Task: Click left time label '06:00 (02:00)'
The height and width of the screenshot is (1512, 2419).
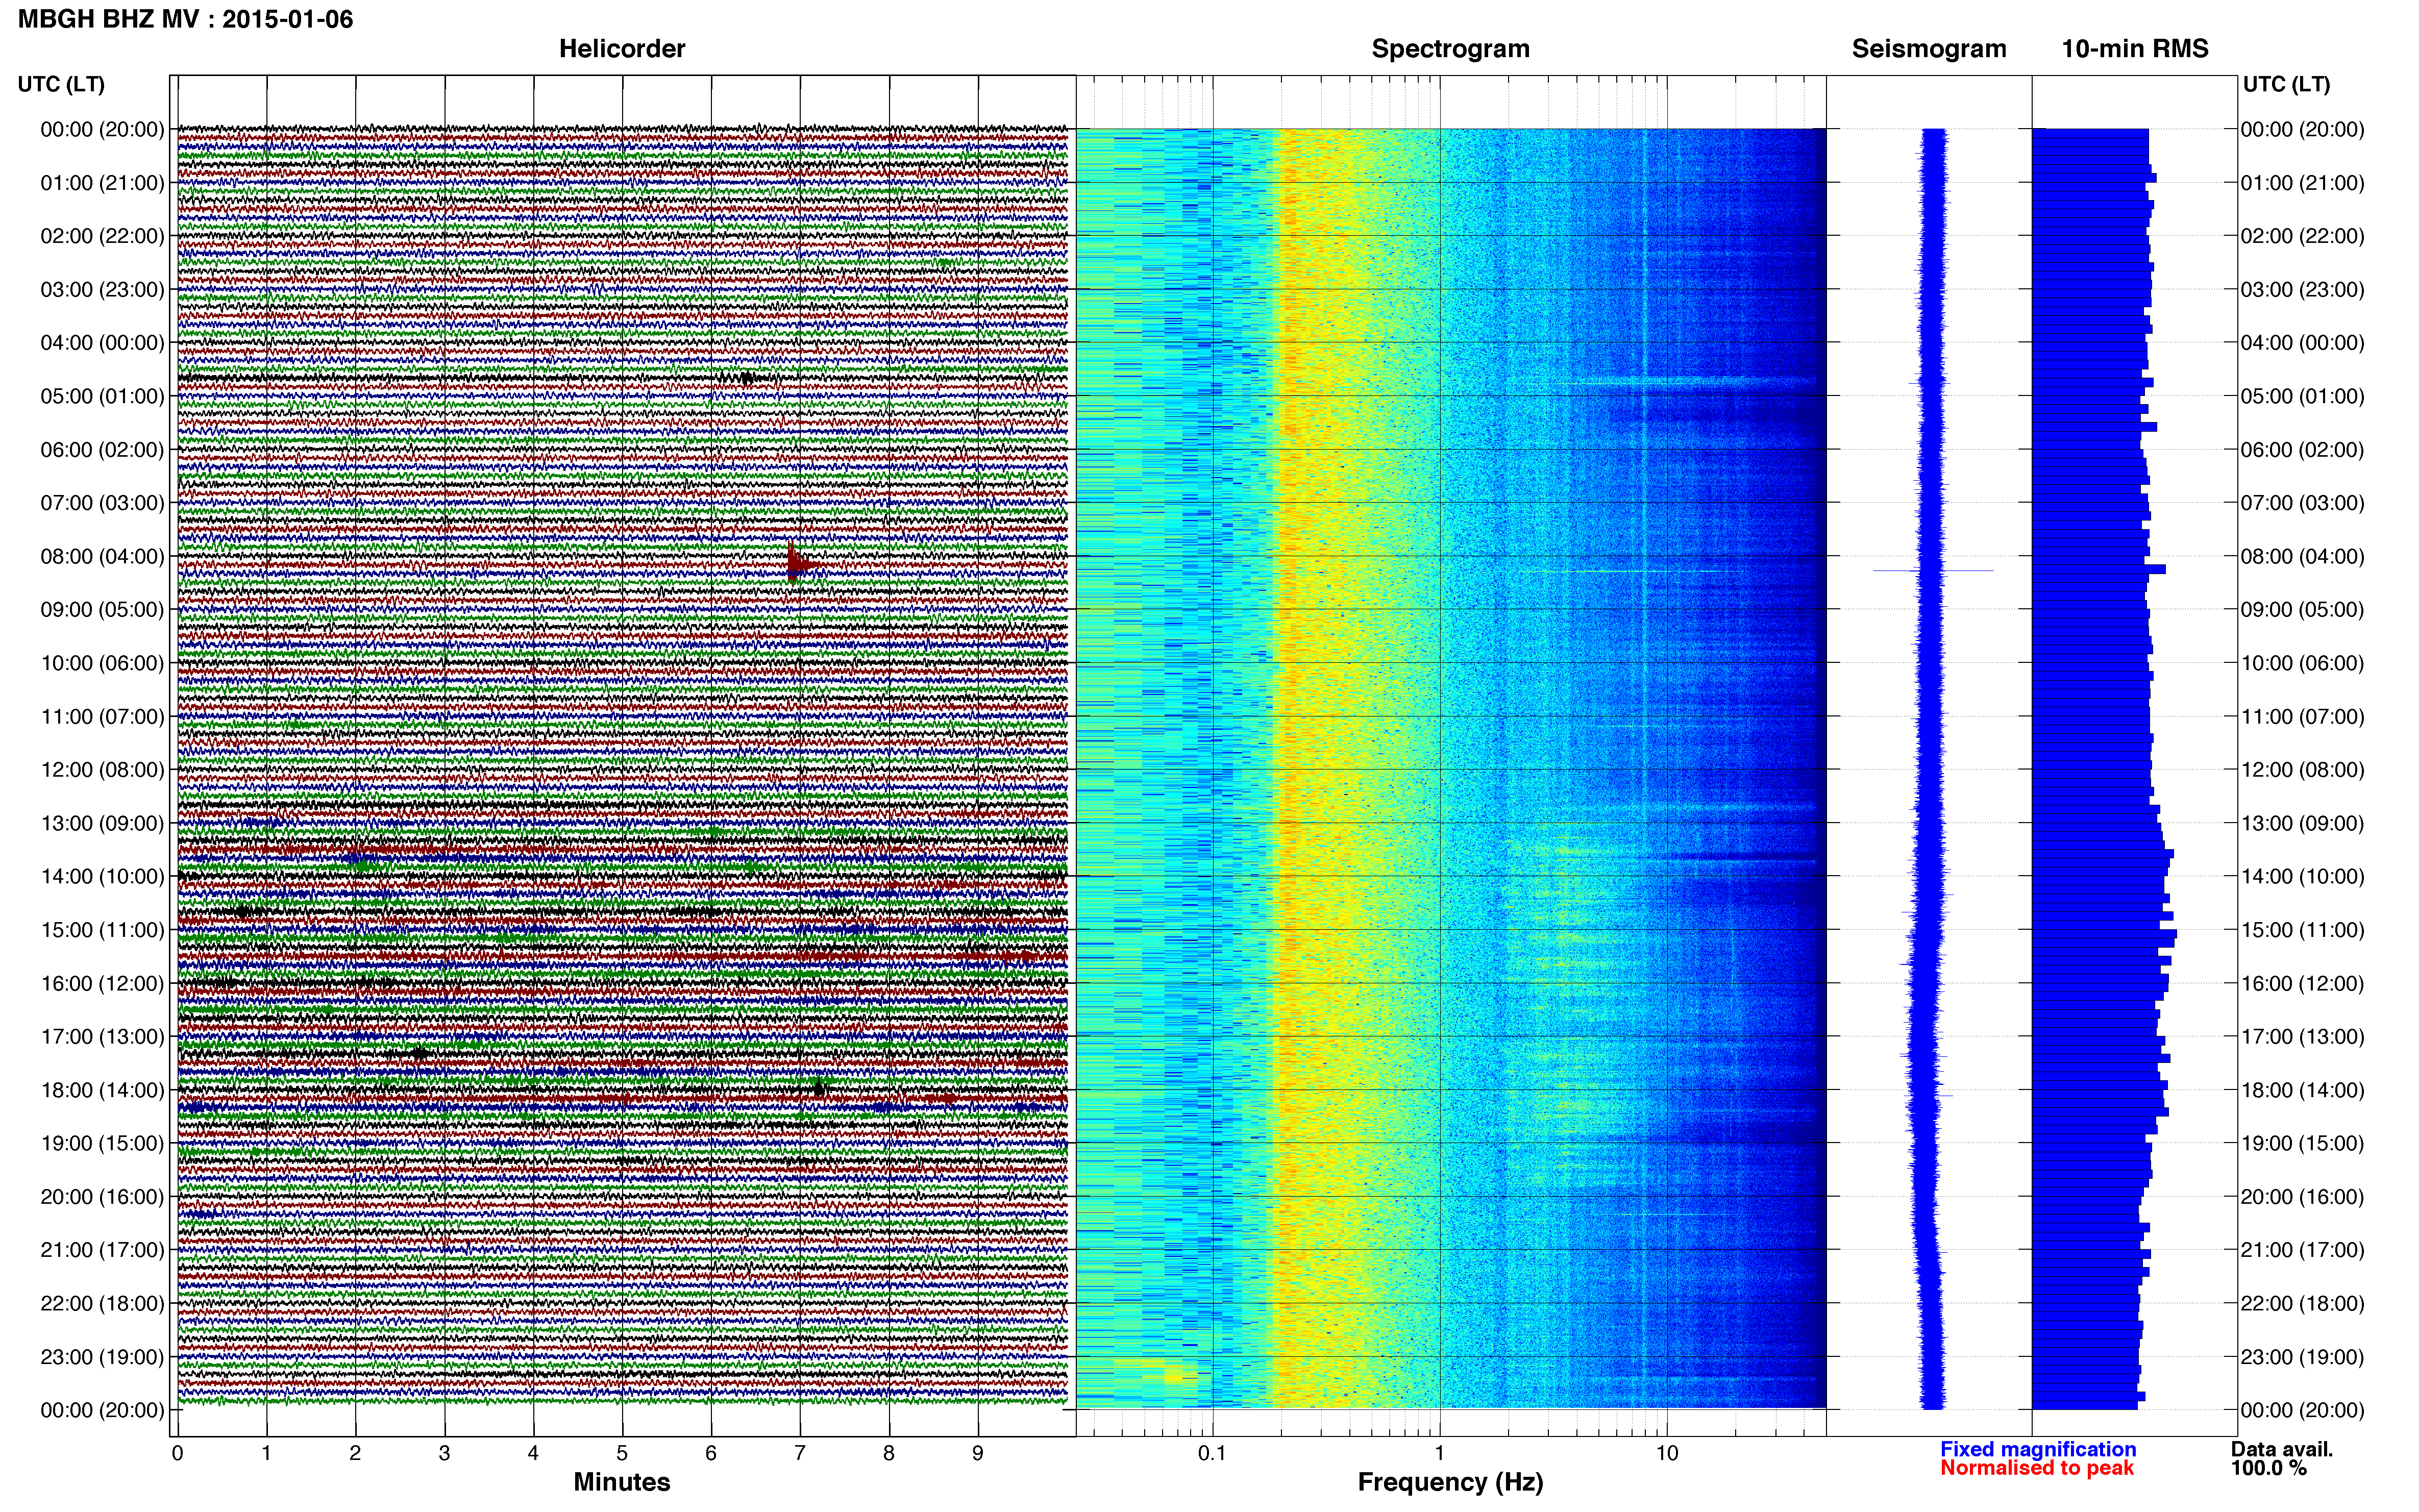Action: pos(102,450)
